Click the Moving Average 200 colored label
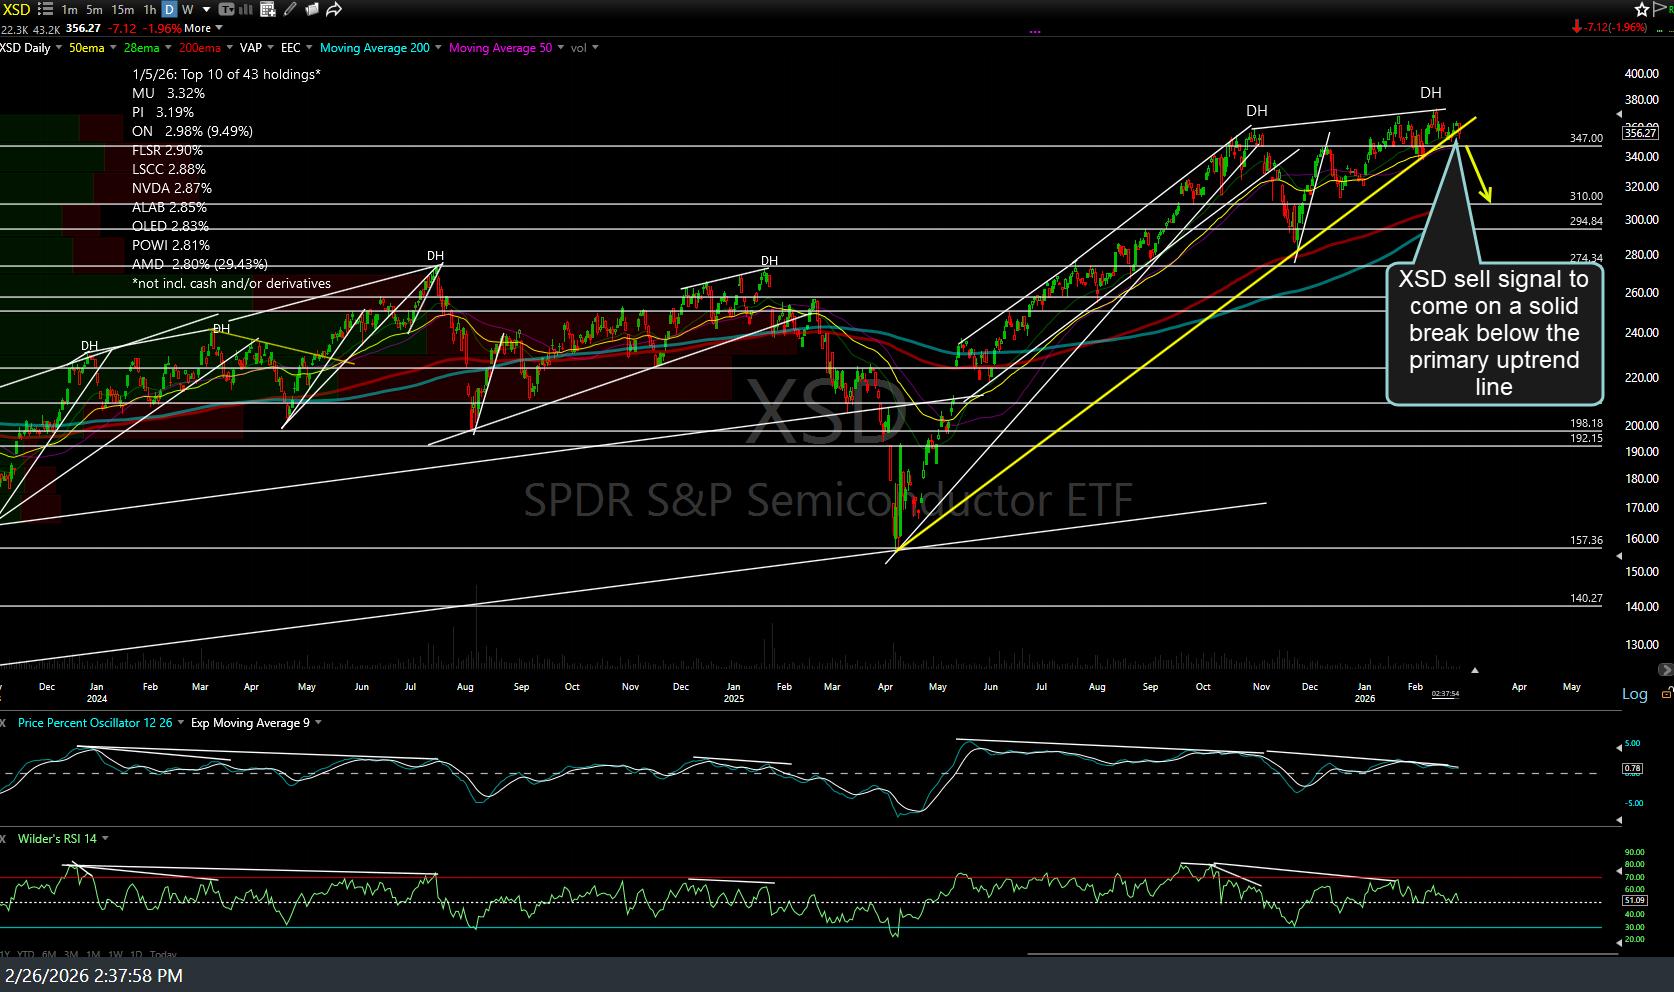This screenshot has width=1674, height=992. coord(374,48)
